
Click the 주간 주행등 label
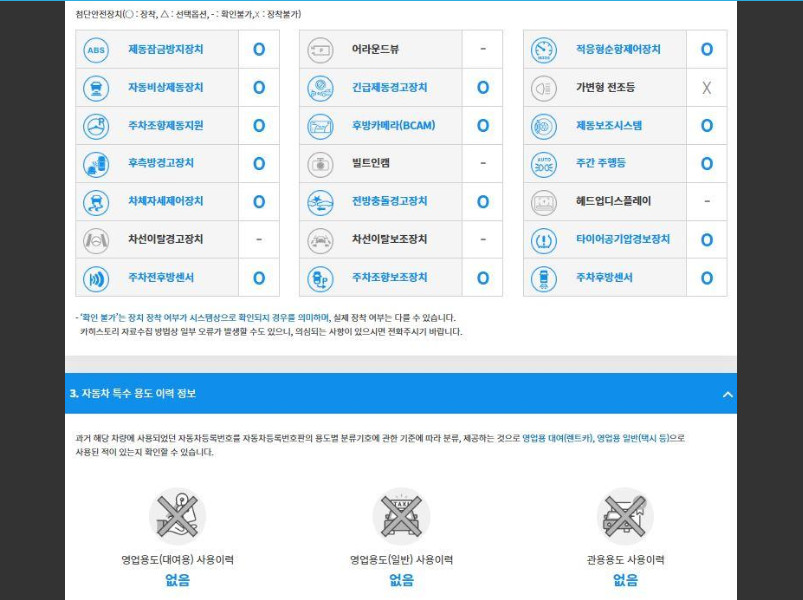click(601, 163)
